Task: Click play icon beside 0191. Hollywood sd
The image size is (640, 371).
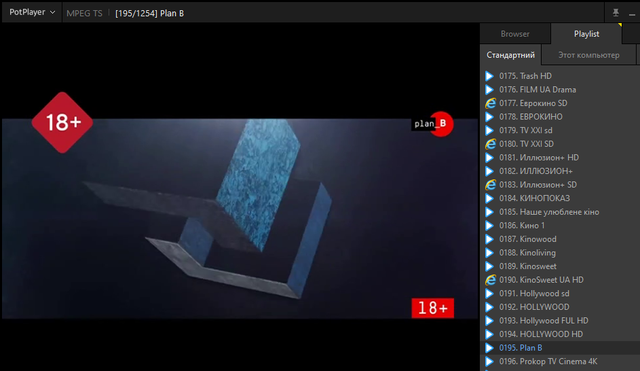Action: 489,293
